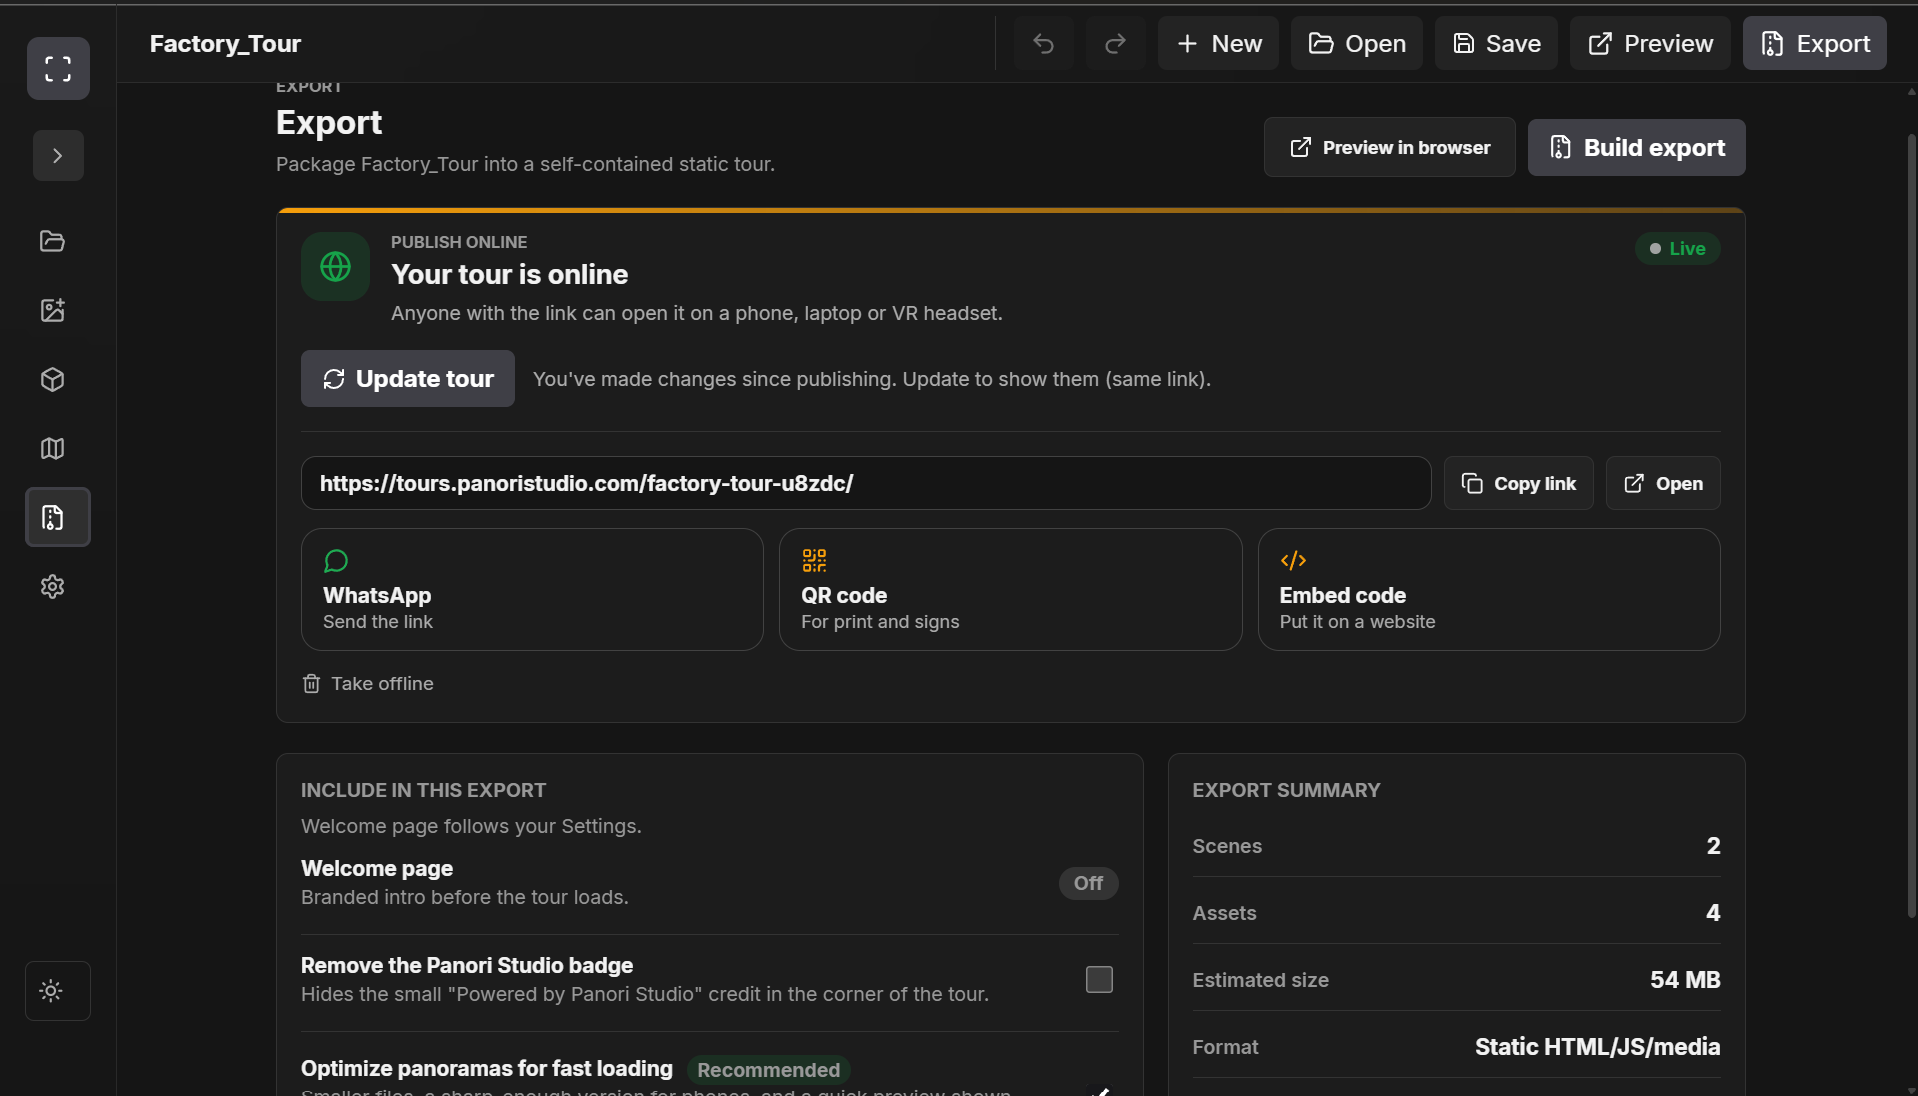
Task: Open WhatsApp send link card
Action: 532,590
